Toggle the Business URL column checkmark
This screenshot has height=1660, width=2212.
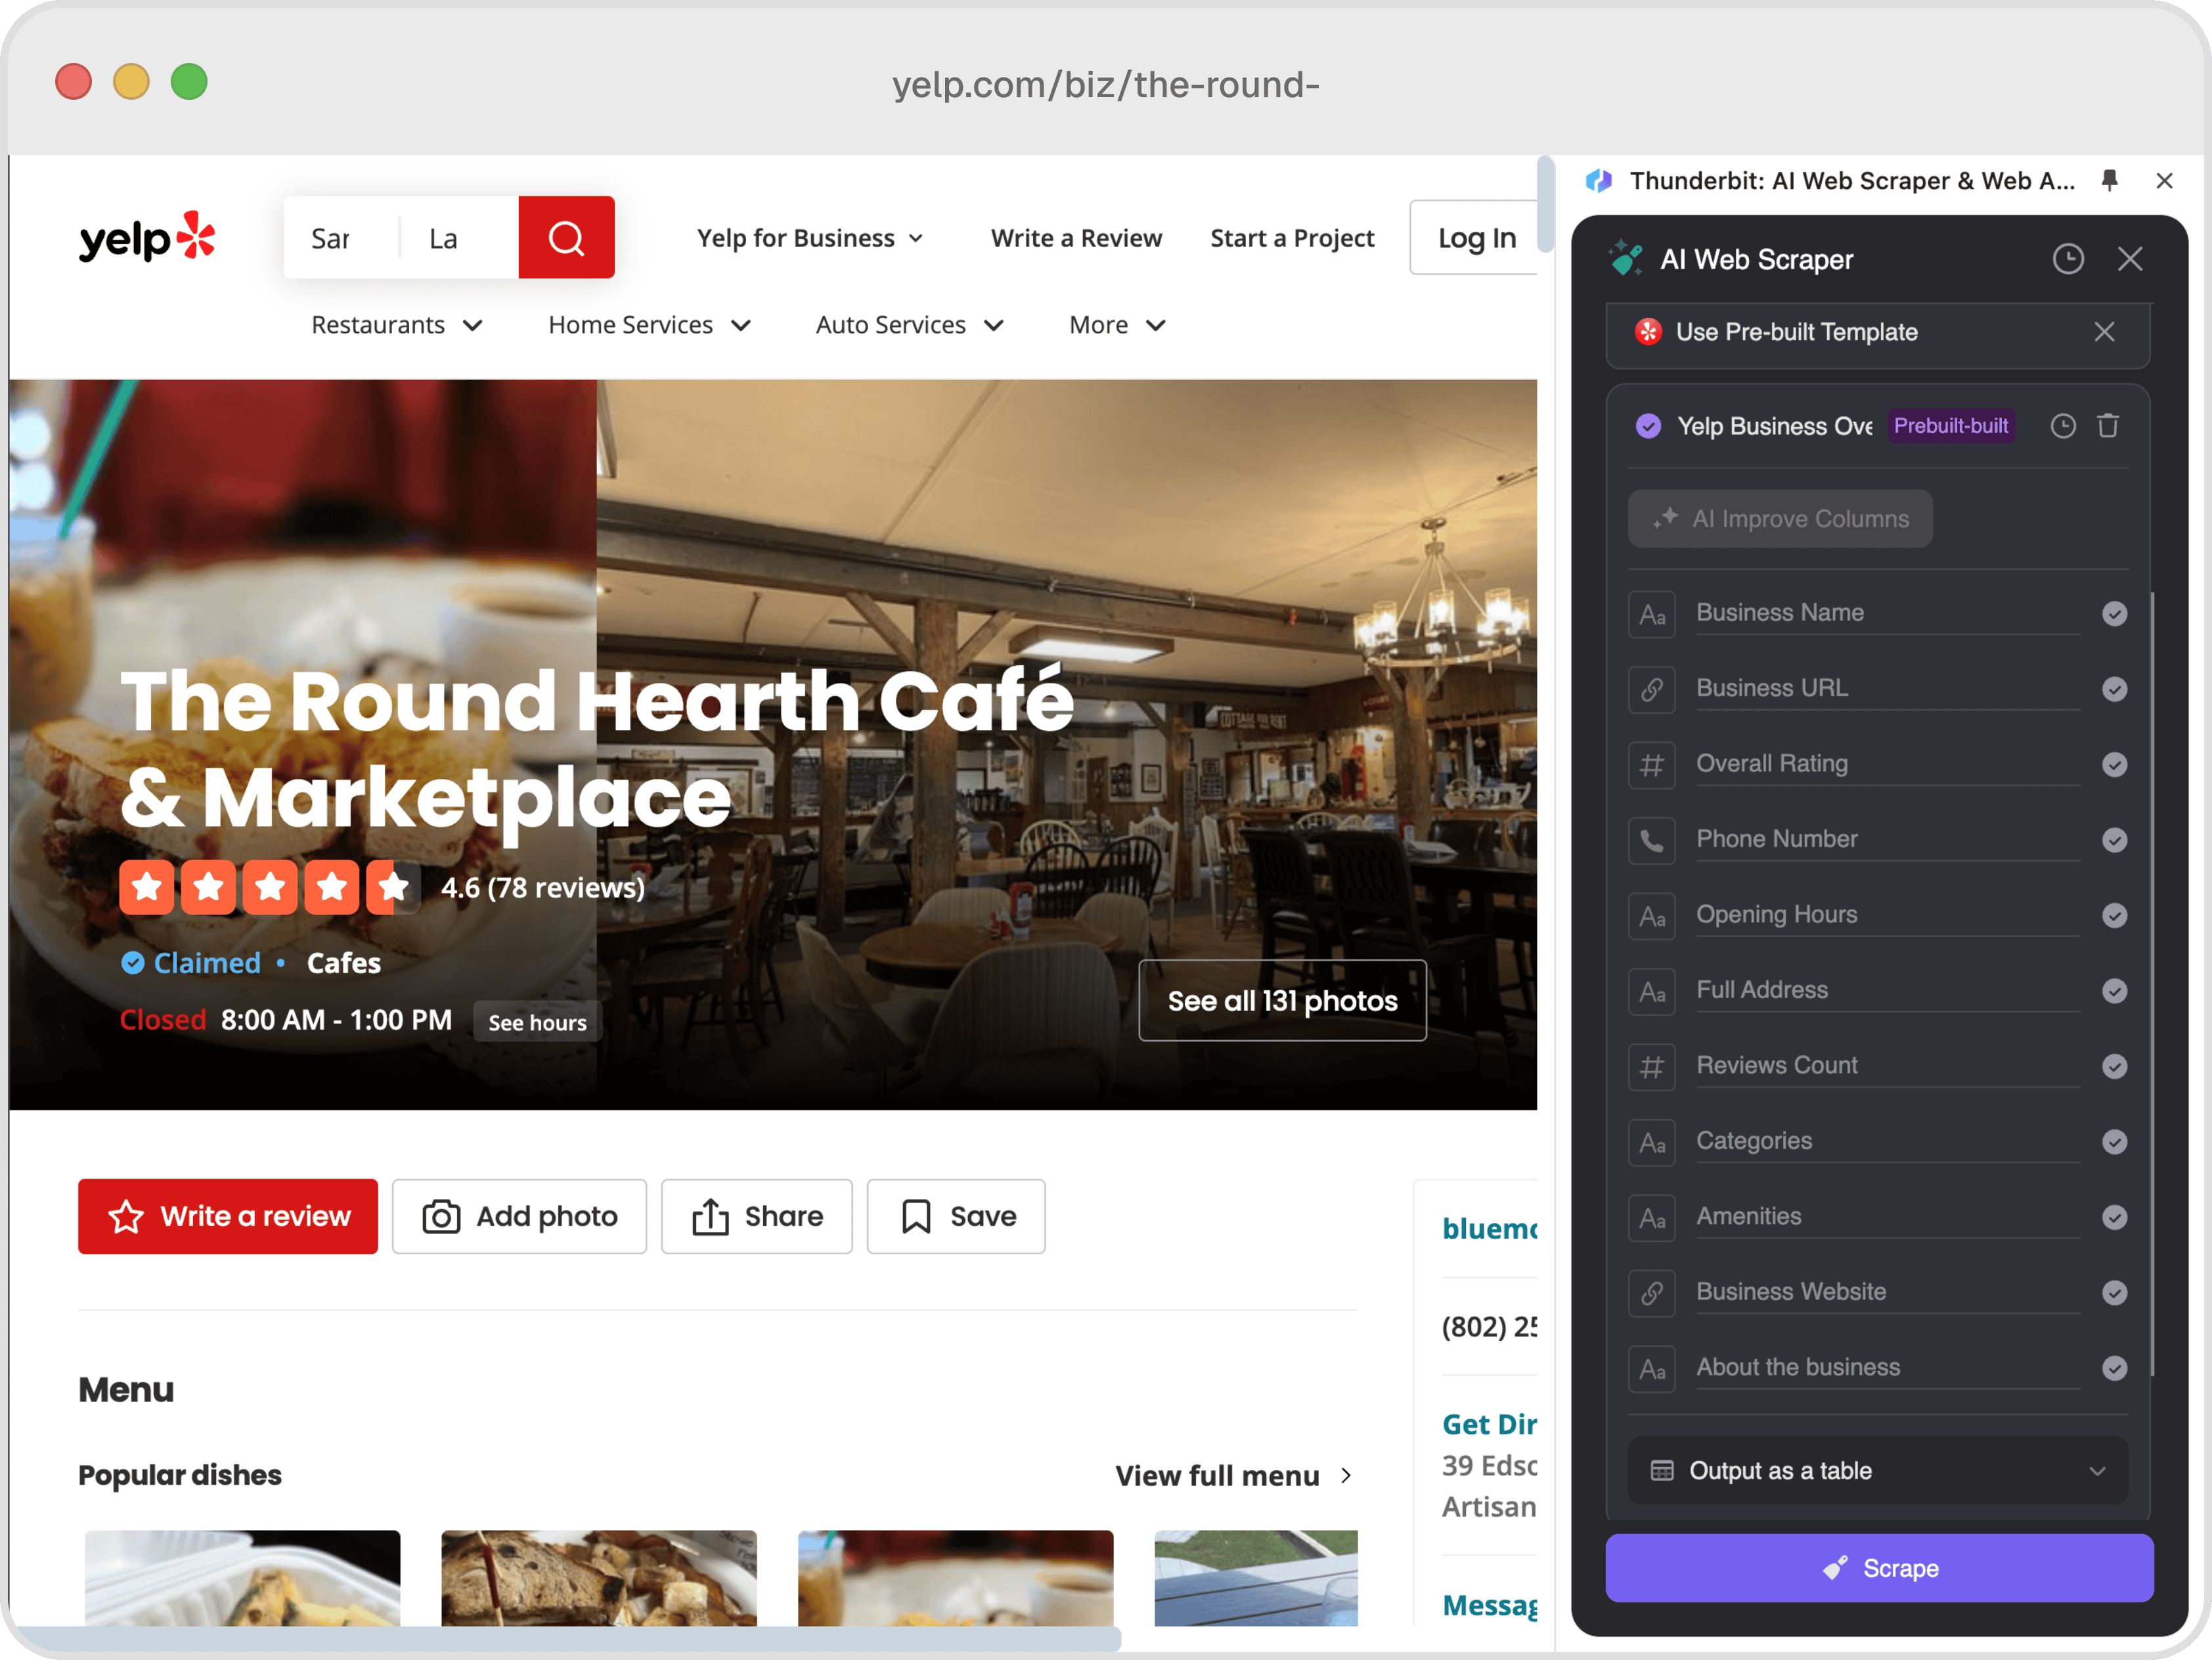[2114, 689]
